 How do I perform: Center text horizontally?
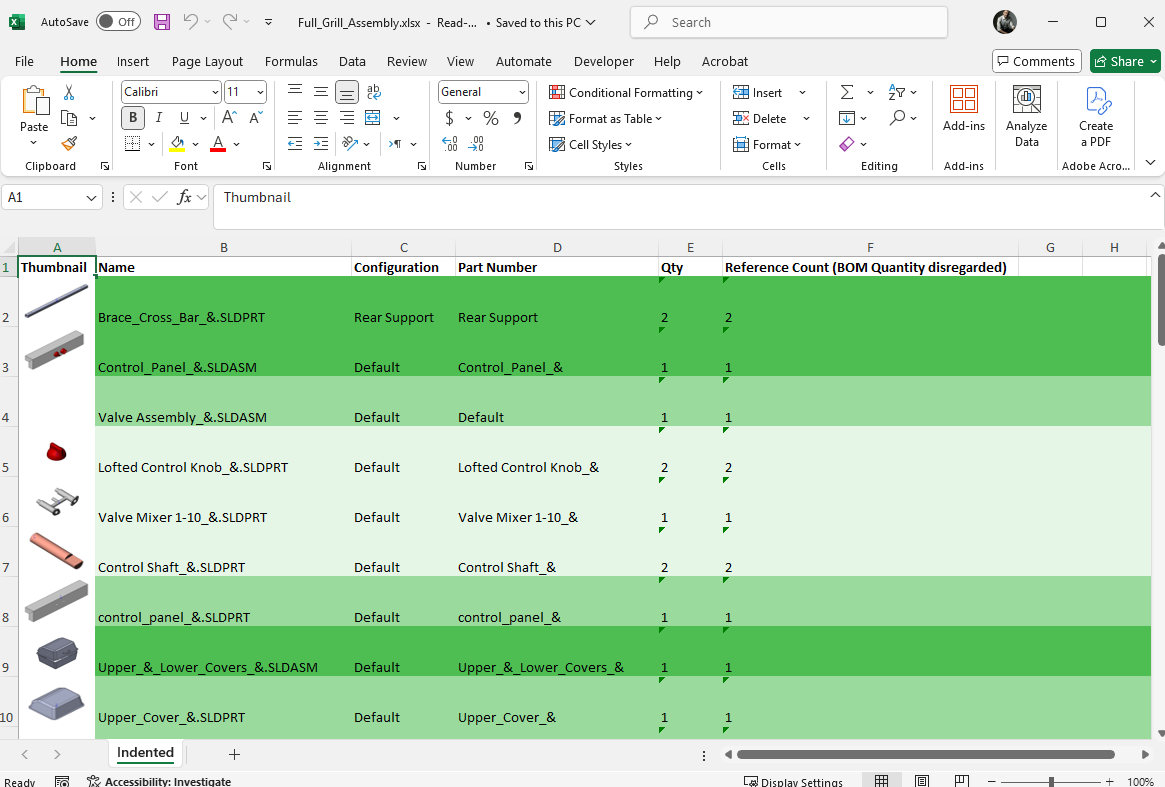click(x=321, y=117)
